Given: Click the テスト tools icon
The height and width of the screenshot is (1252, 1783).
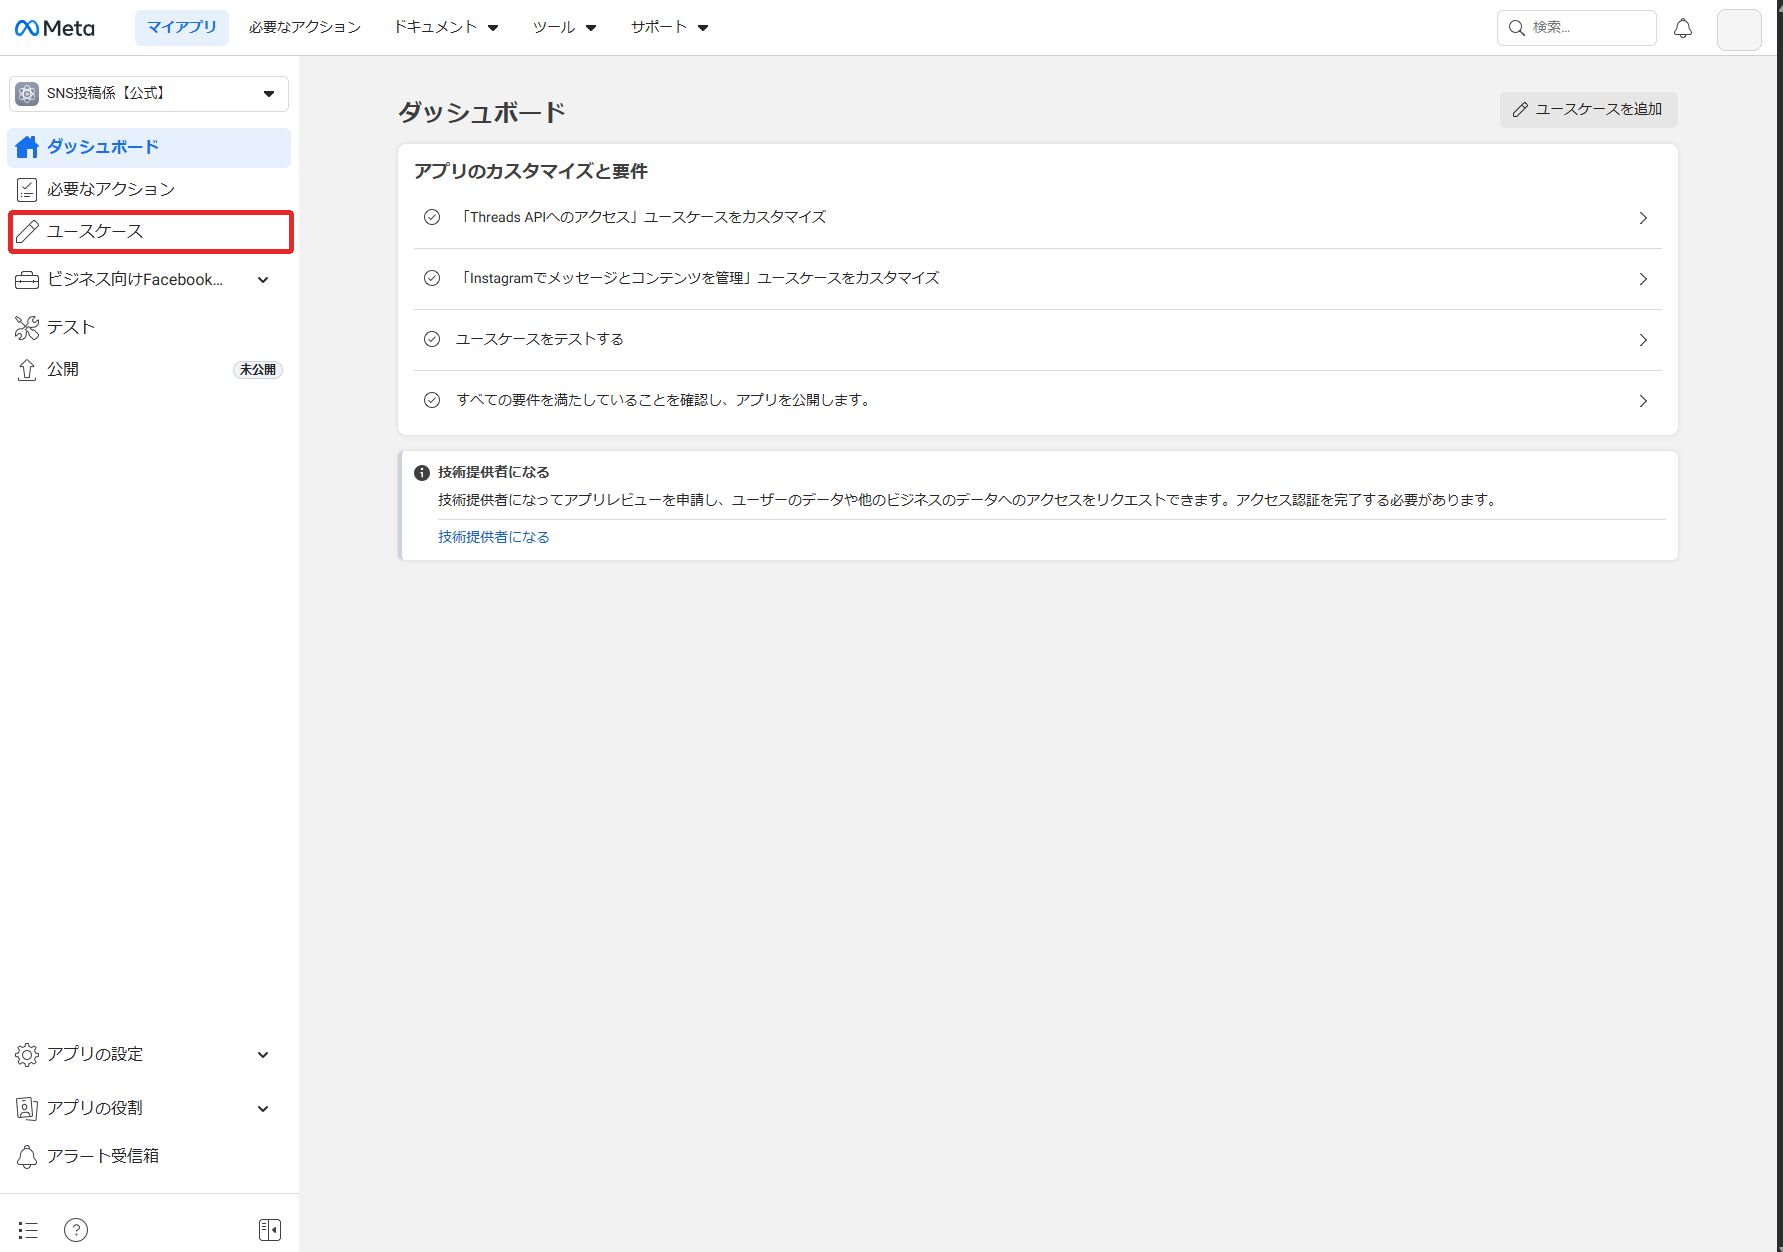Looking at the screenshot, I should (27, 327).
